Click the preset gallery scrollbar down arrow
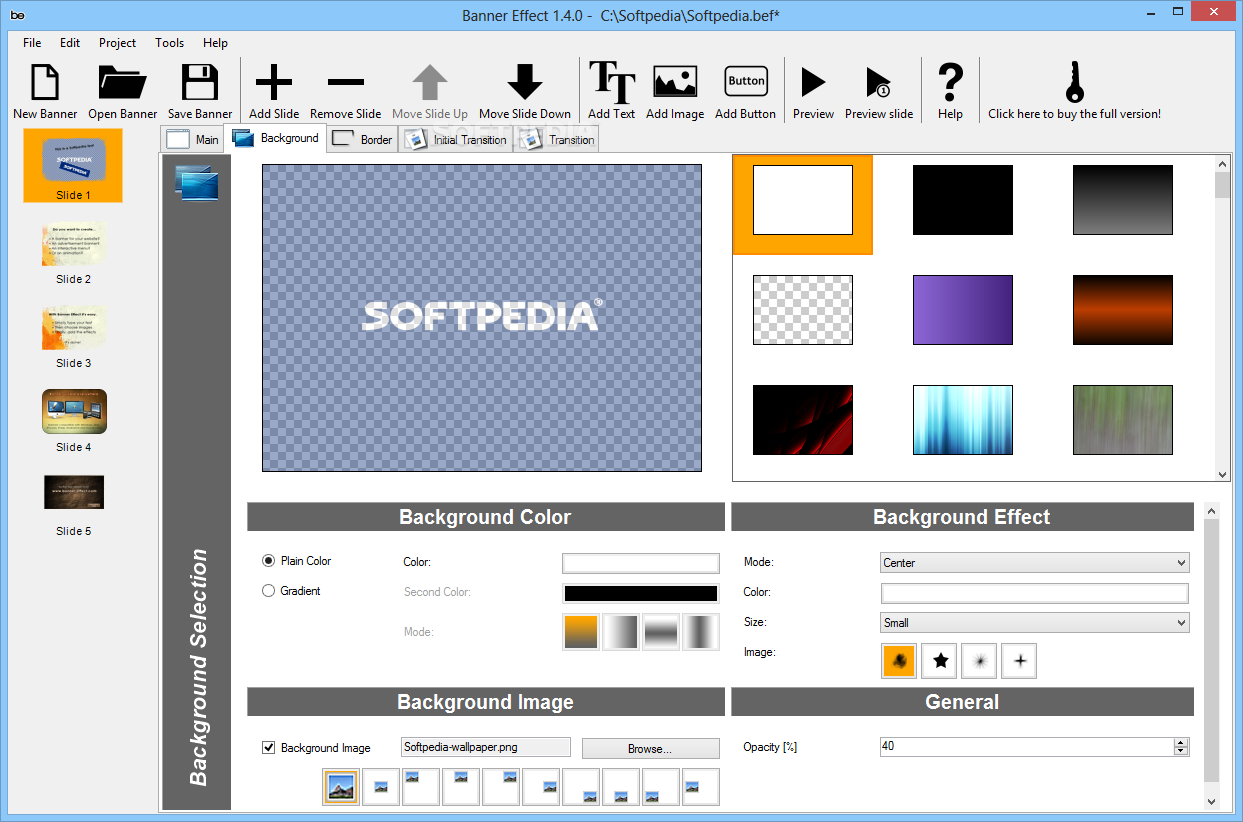The image size is (1243, 822). [1222, 475]
